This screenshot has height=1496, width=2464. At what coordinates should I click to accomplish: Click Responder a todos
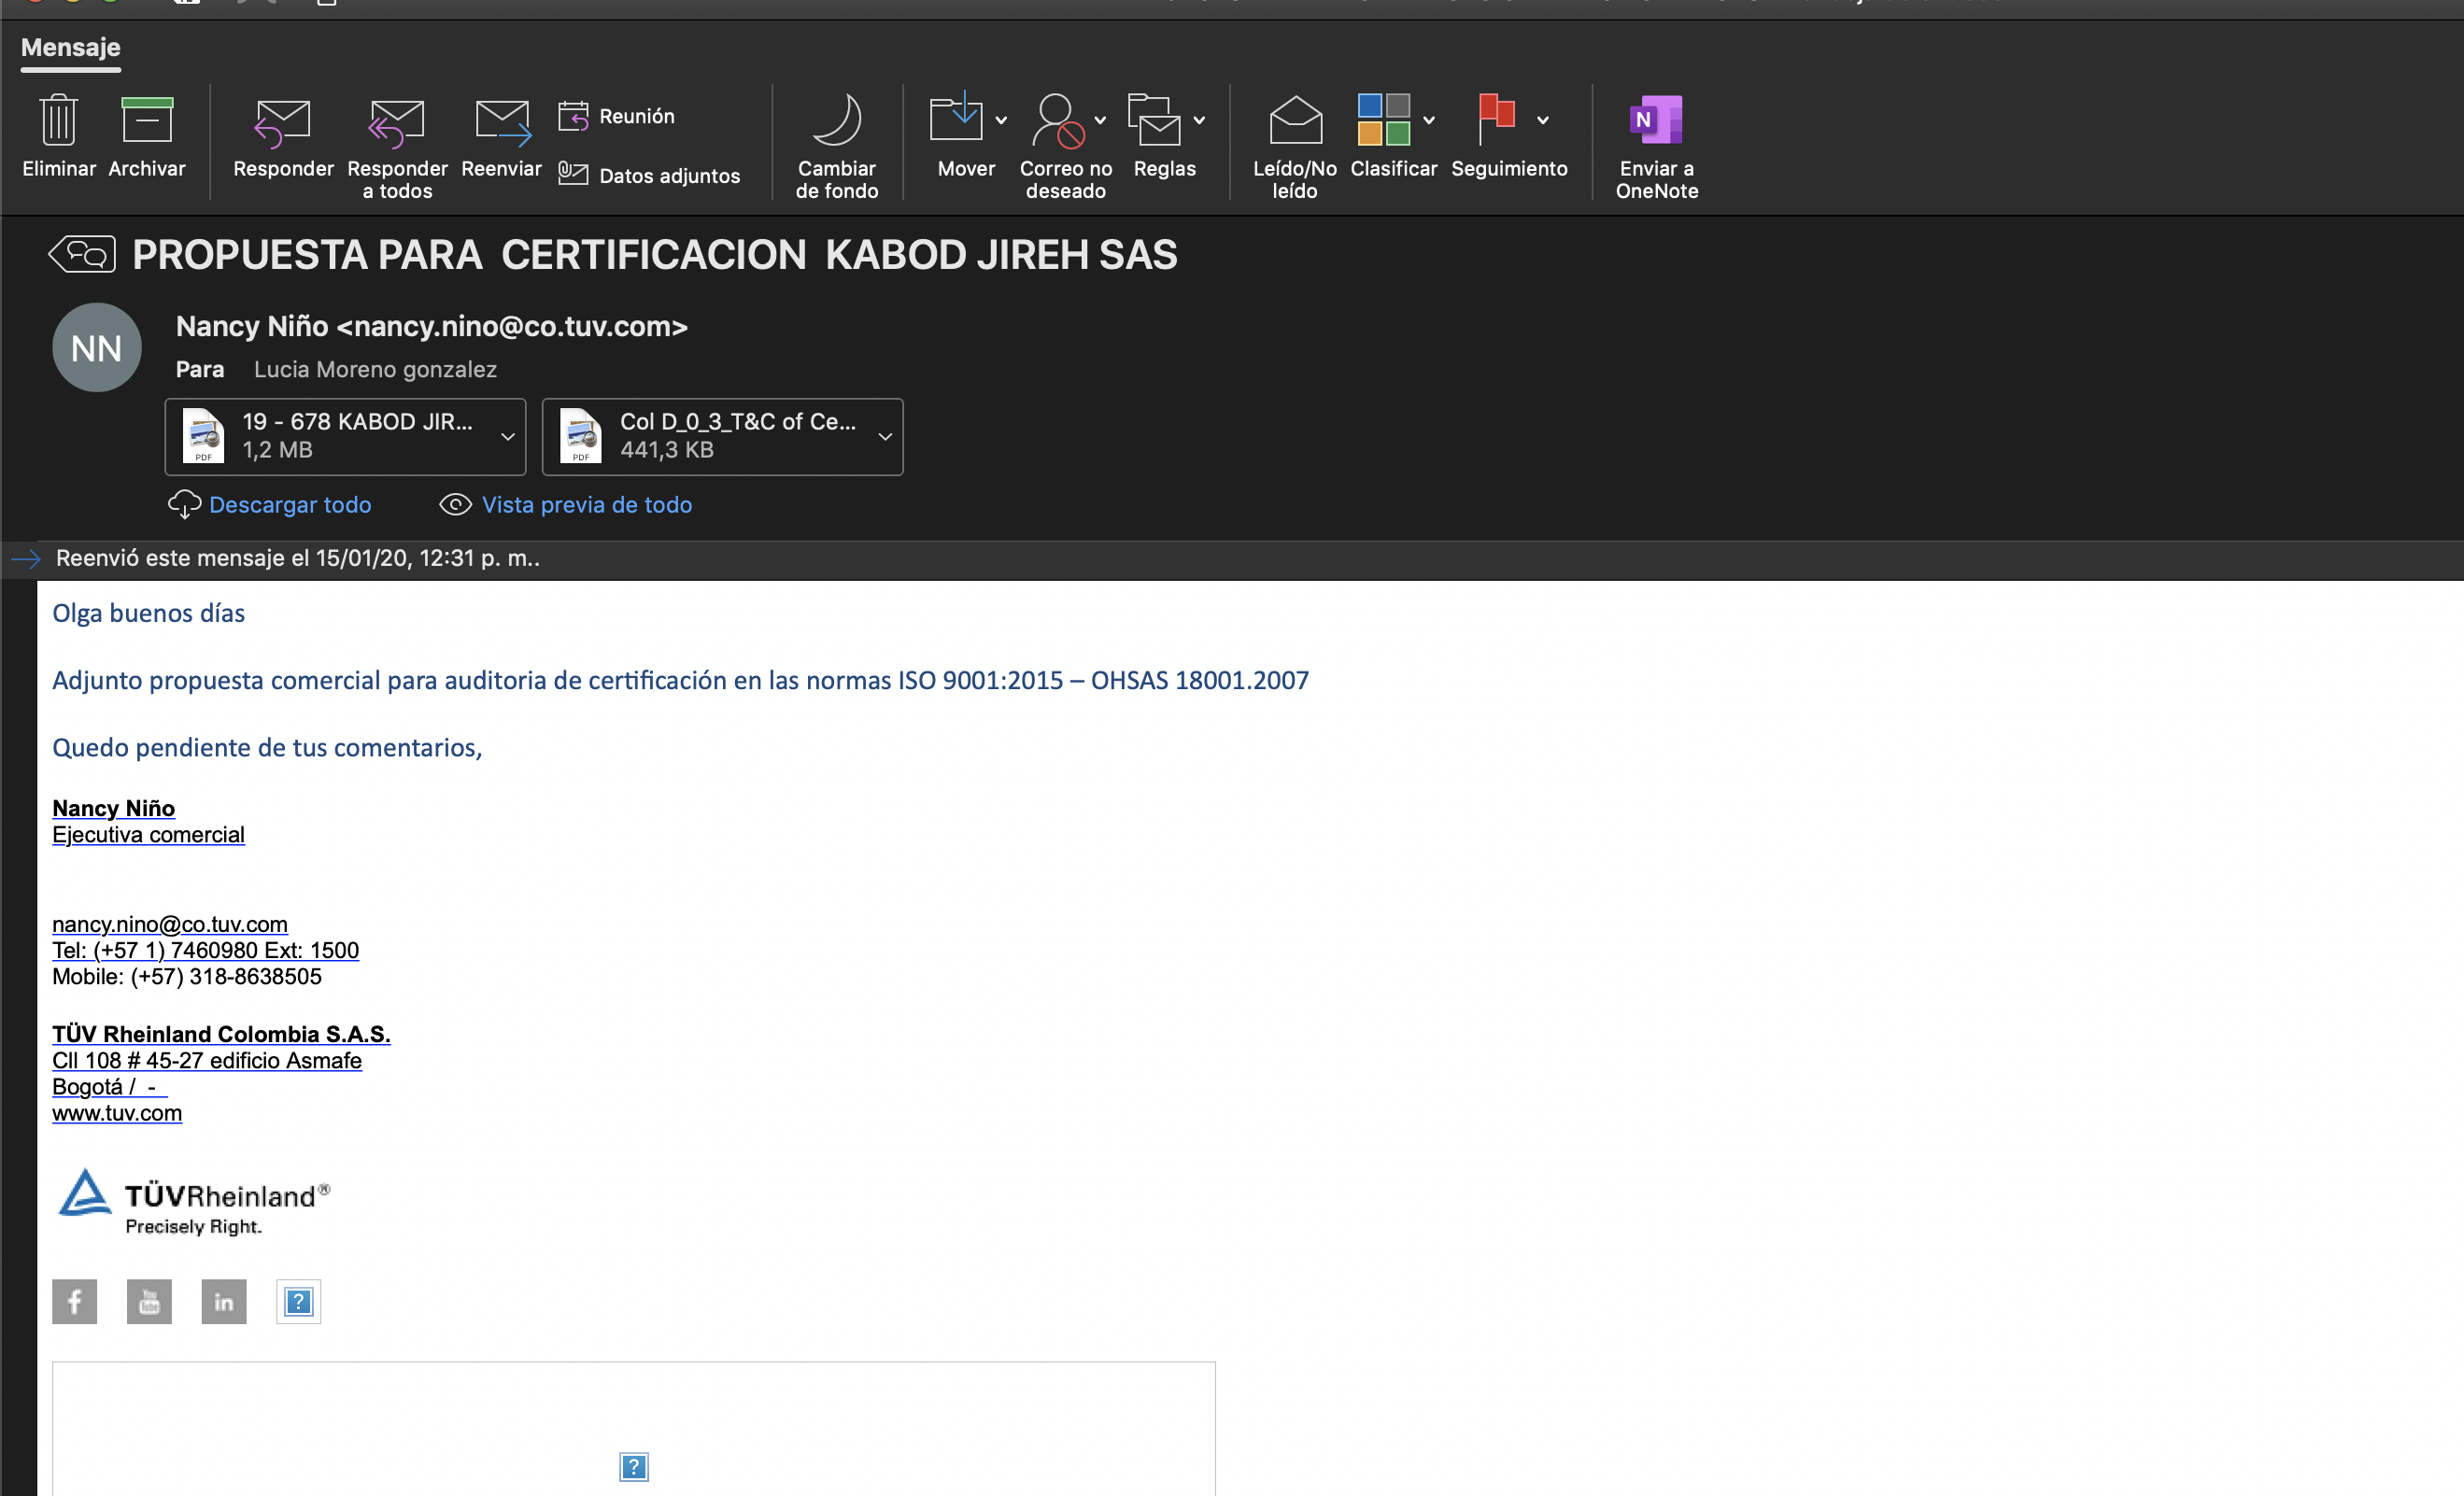[x=396, y=123]
